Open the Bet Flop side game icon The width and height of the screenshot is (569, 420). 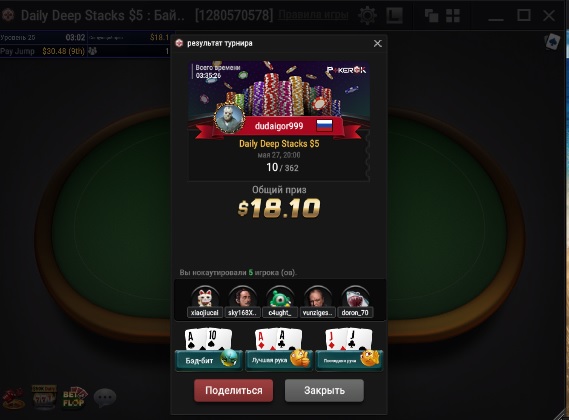coord(75,398)
